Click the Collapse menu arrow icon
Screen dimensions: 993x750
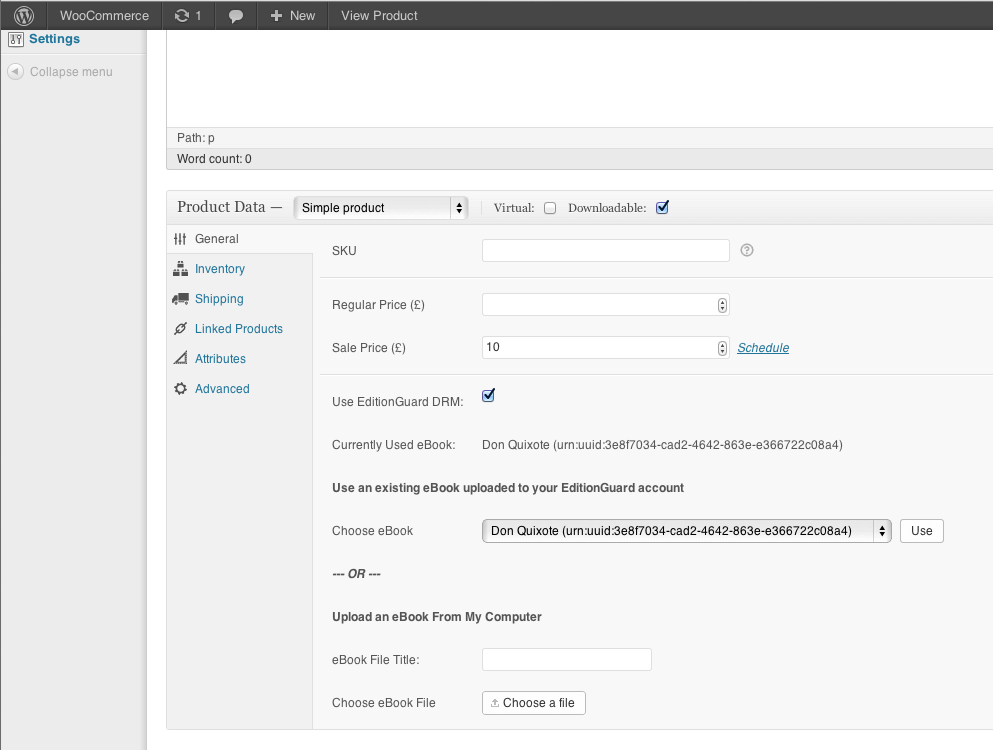click(15, 72)
